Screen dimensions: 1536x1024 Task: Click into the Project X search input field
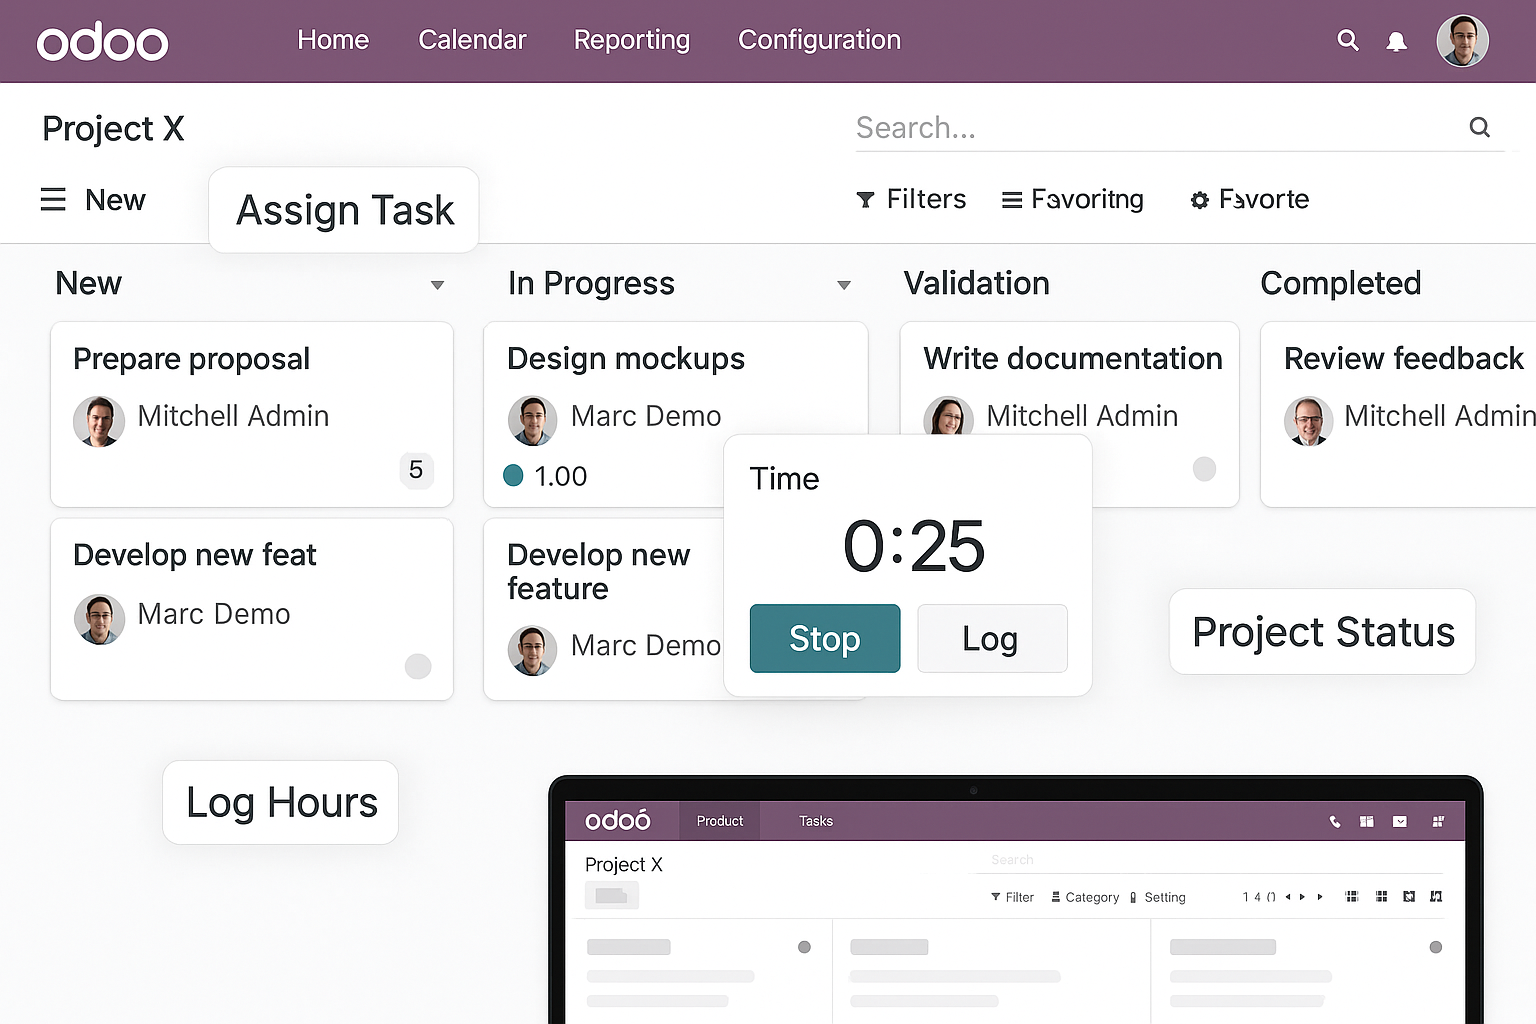pyautogui.click(x=1150, y=128)
